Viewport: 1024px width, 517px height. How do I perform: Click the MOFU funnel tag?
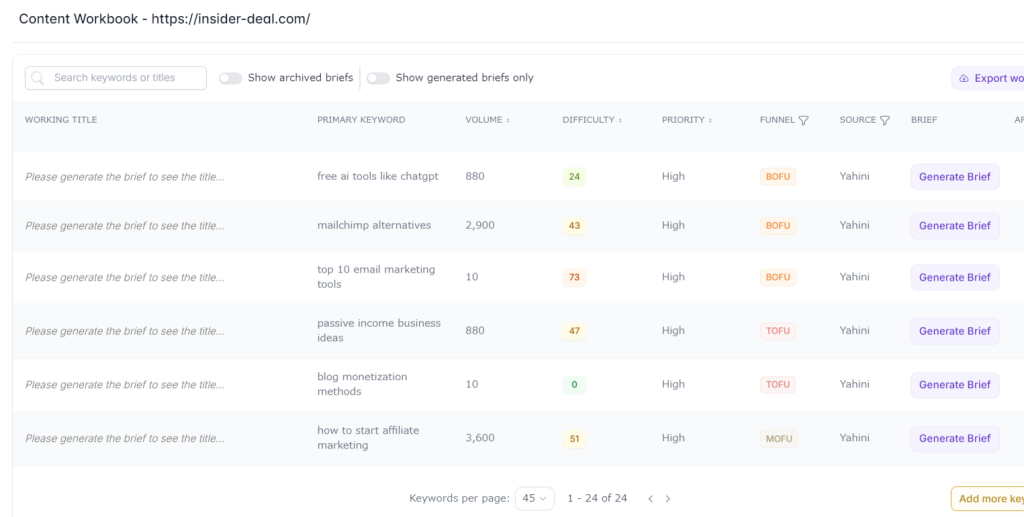[x=778, y=439]
